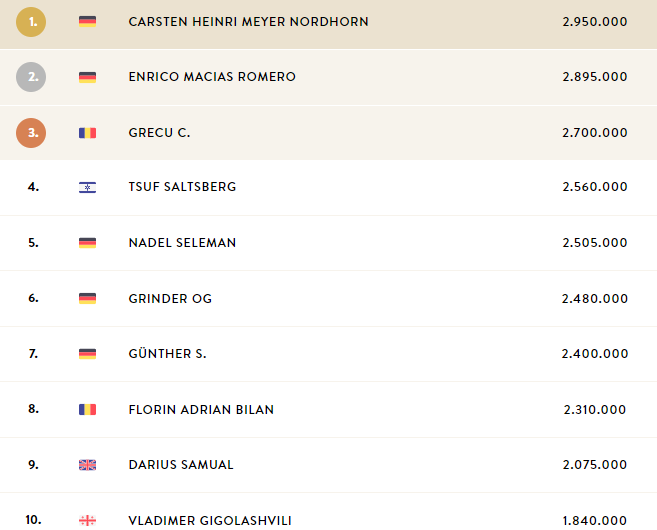Viewport: 657px width, 530px height.
Task: Click the 2.700.000 chip count
Action: coord(595,133)
